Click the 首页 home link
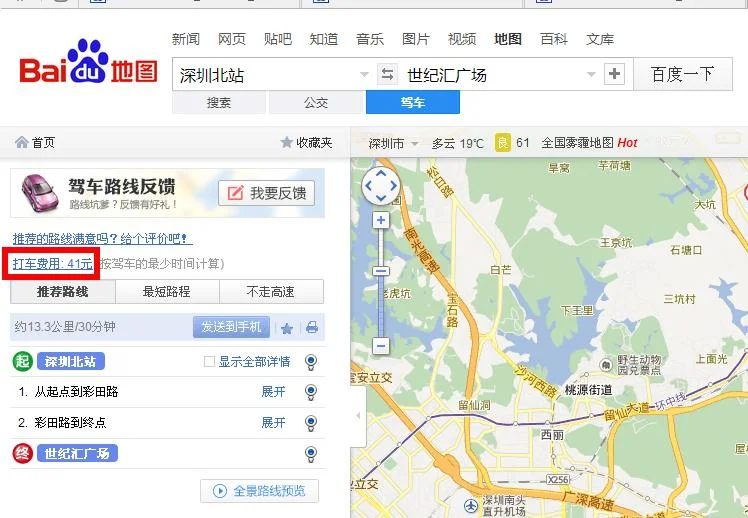The image size is (748, 518). [x=43, y=142]
